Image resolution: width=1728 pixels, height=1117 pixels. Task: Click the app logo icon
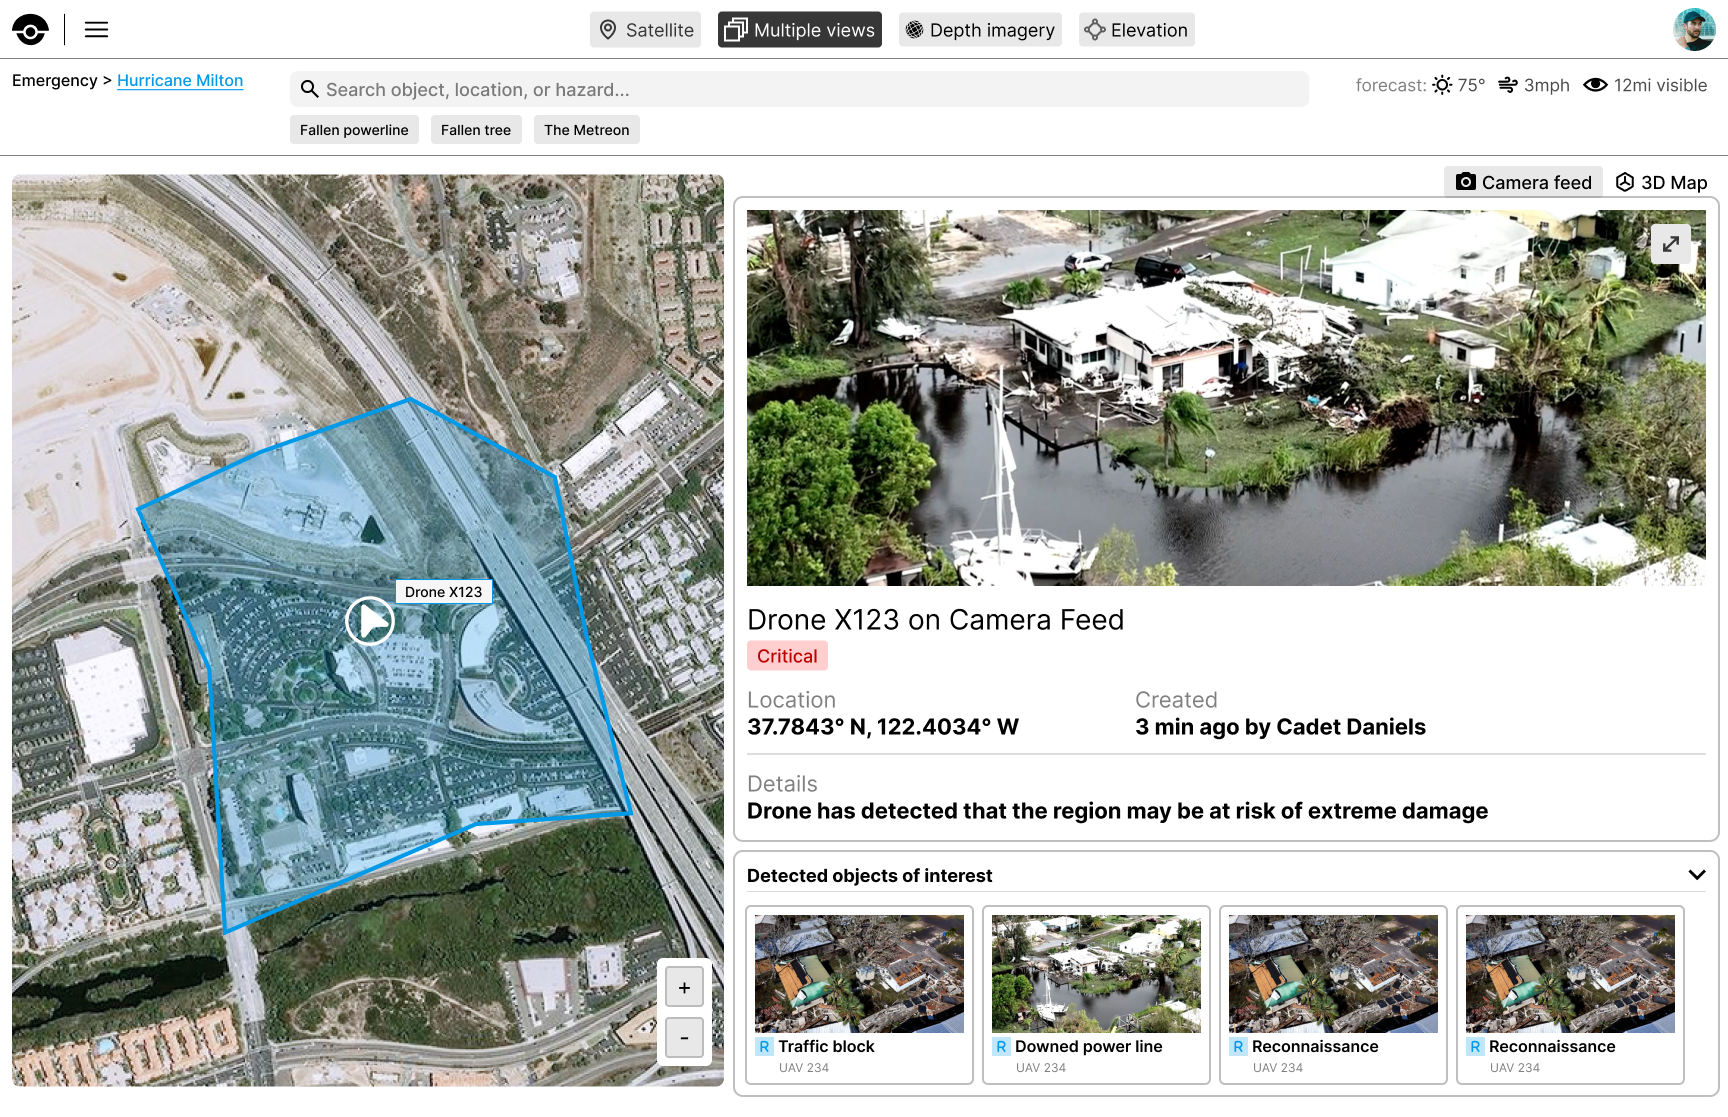pyautogui.click(x=30, y=30)
